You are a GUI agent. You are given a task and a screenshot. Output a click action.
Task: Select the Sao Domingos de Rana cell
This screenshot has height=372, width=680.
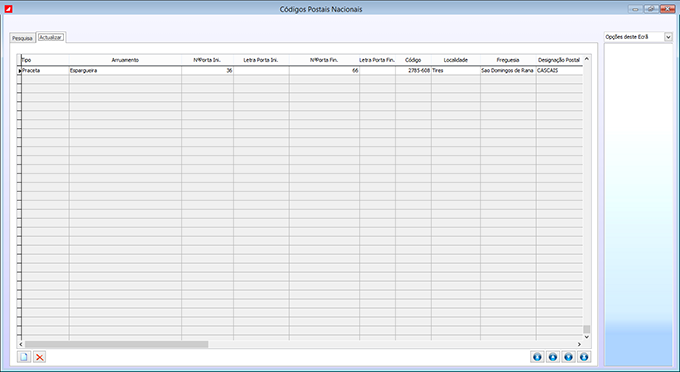tap(508, 70)
